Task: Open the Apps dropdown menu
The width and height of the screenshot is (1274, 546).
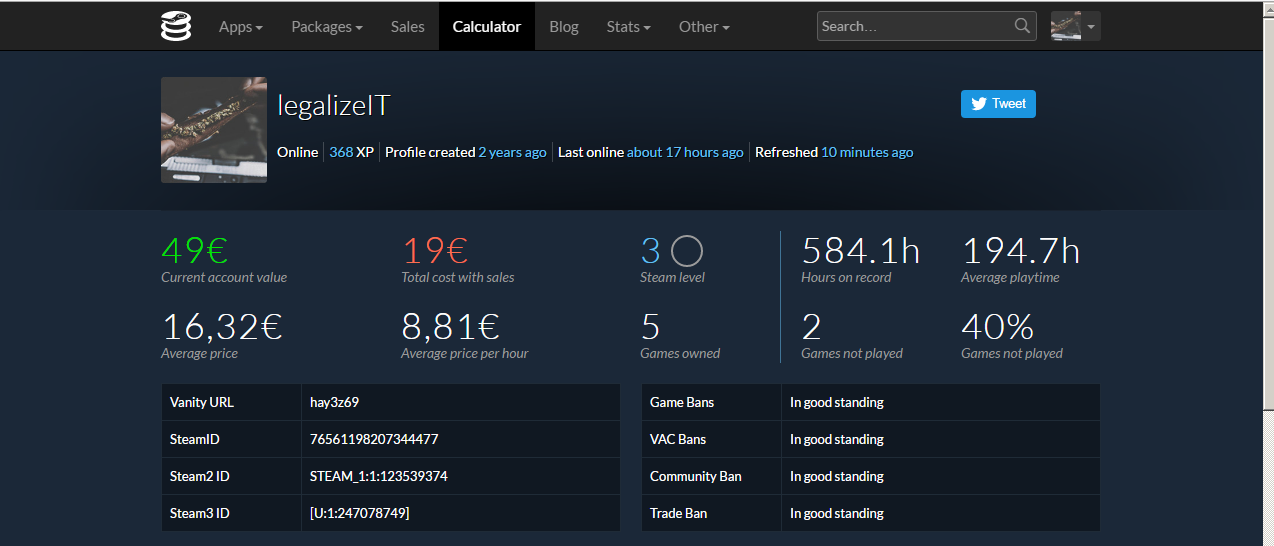Action: tap(241, 26)
